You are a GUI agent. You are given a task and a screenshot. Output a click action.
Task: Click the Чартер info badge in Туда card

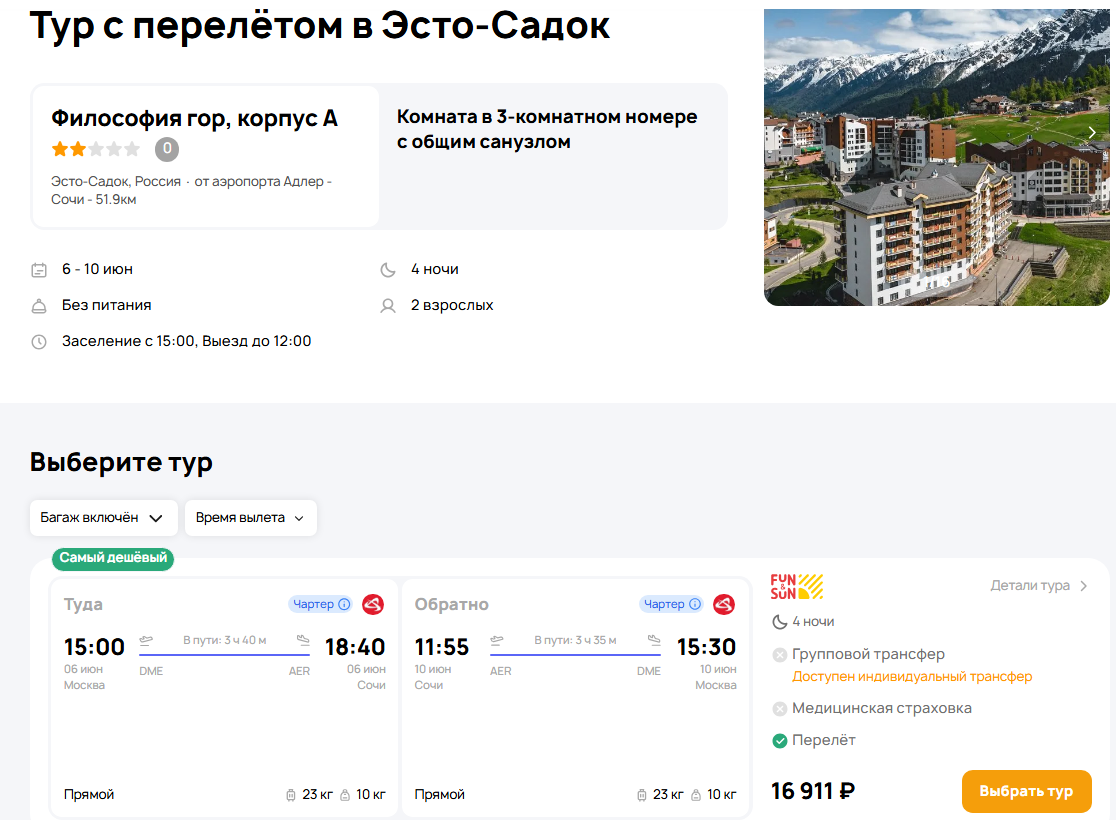pos(320,604)
